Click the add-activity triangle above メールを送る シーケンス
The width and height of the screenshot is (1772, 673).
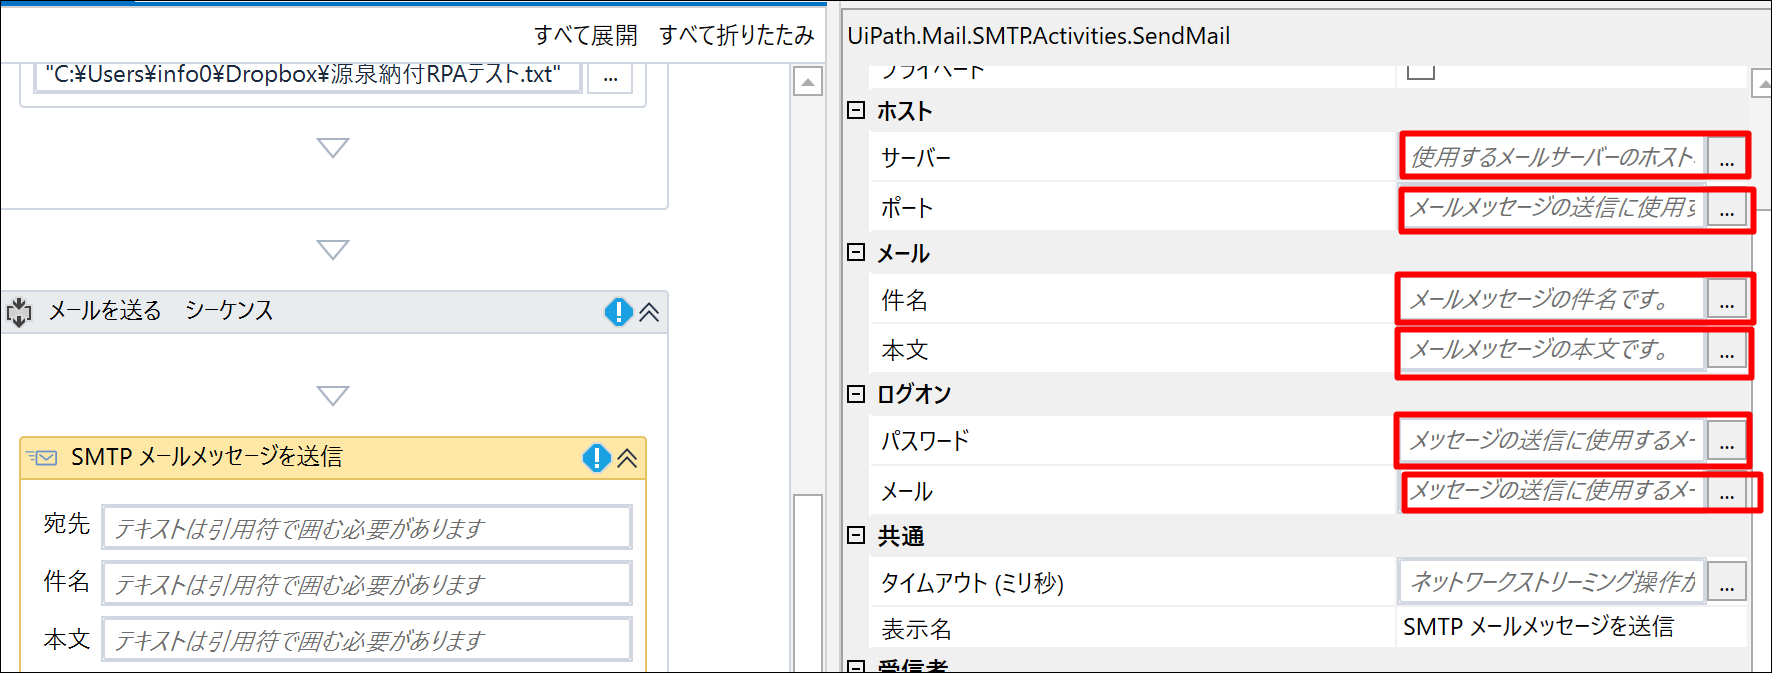(x=333, y=249)
